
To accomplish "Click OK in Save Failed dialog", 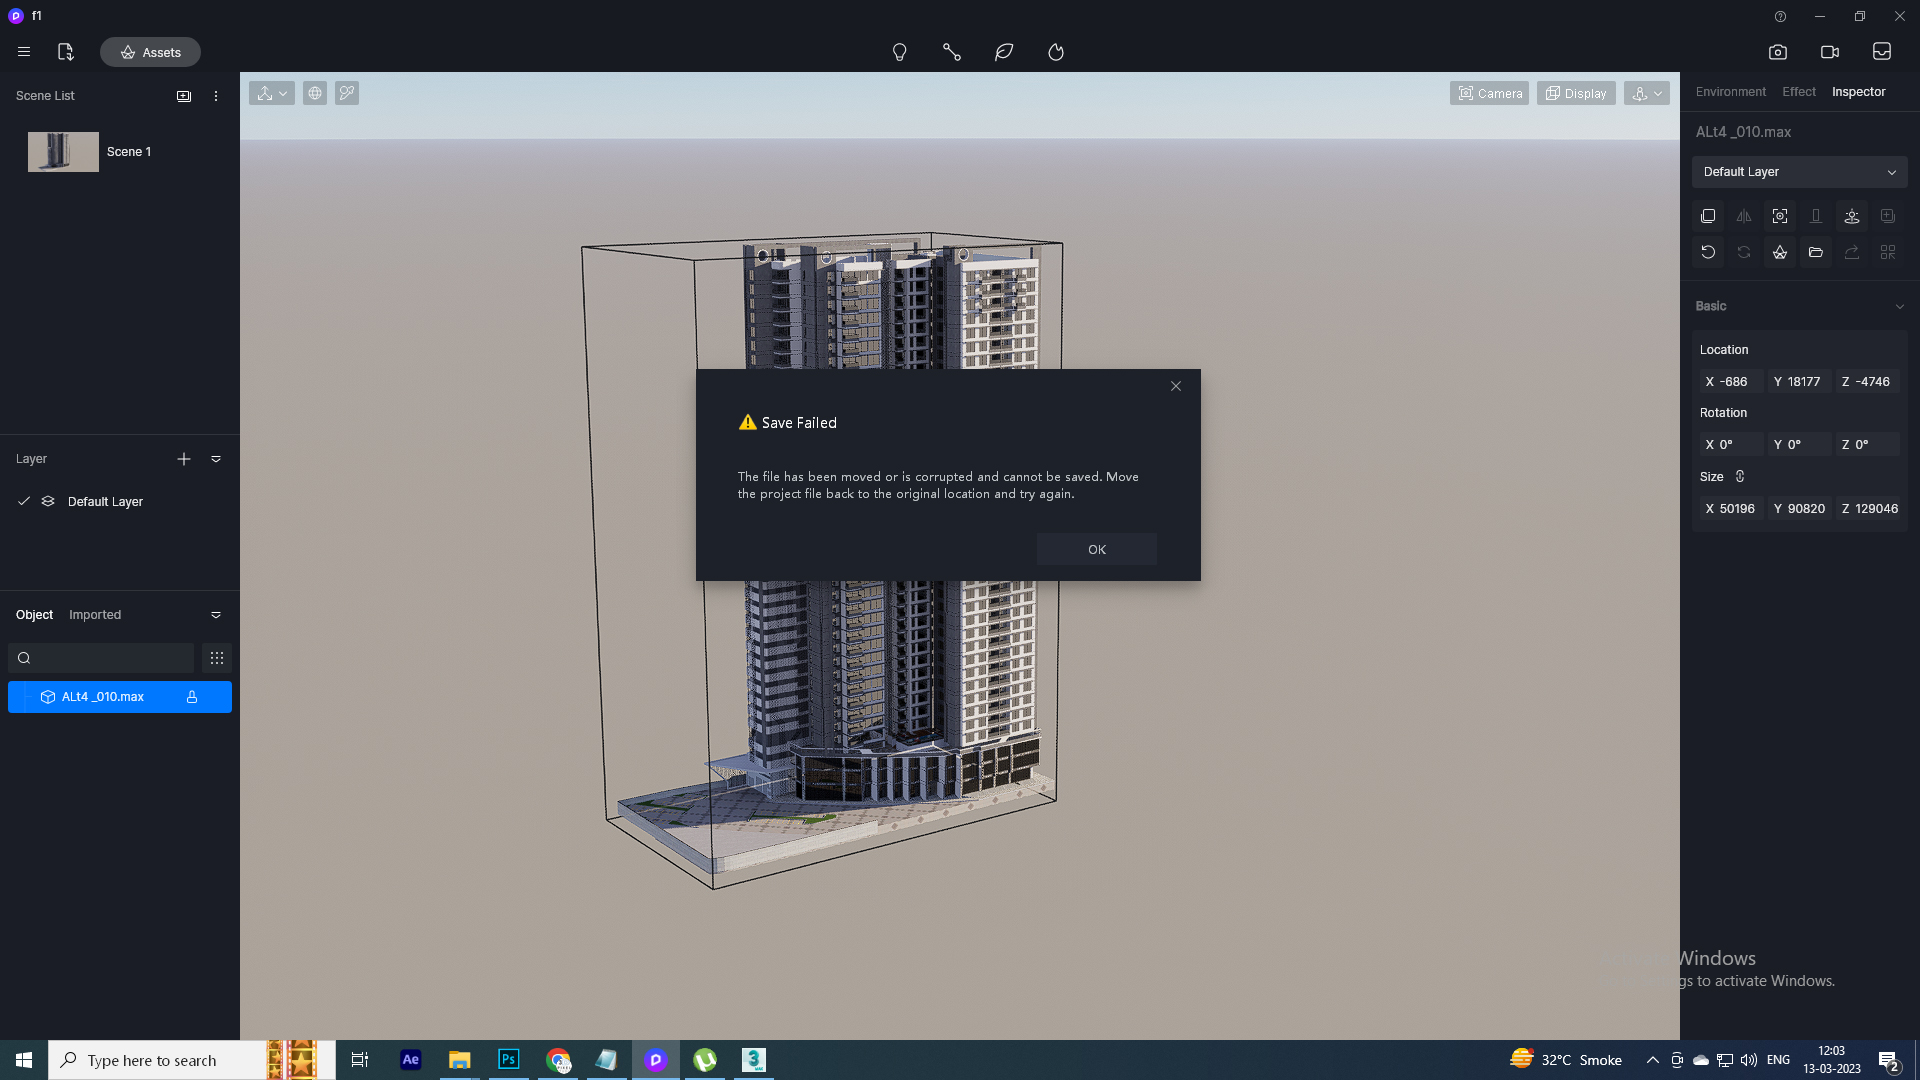I will [1096, 549].
